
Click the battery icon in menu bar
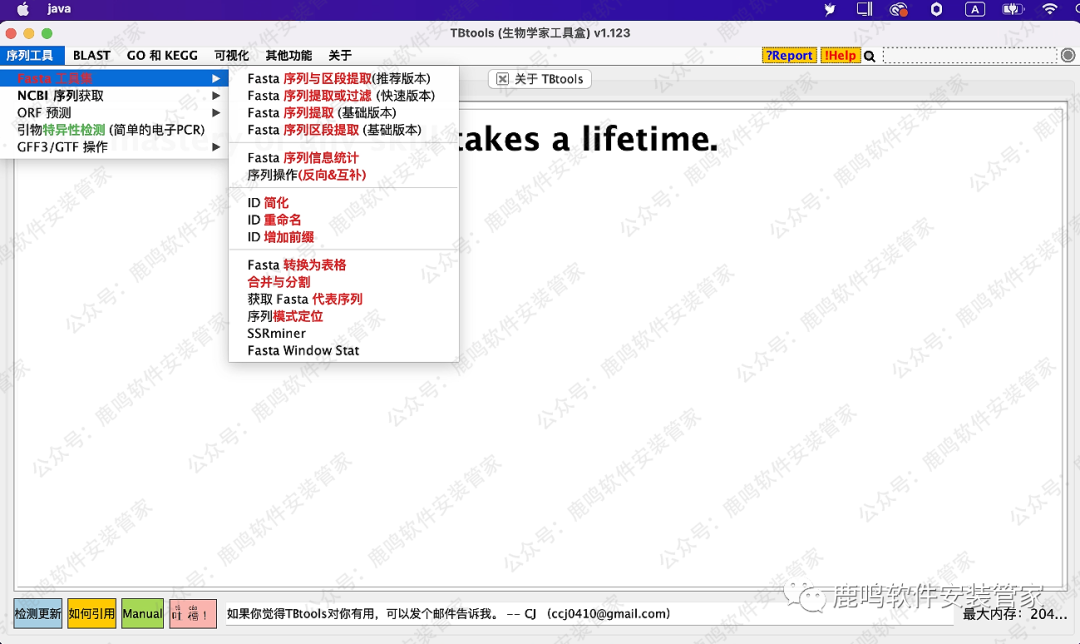[1011, 9]
